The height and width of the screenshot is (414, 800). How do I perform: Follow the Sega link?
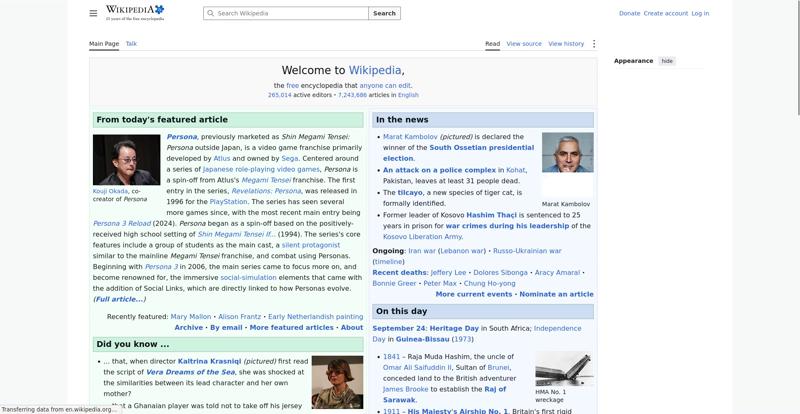(289, 159)
